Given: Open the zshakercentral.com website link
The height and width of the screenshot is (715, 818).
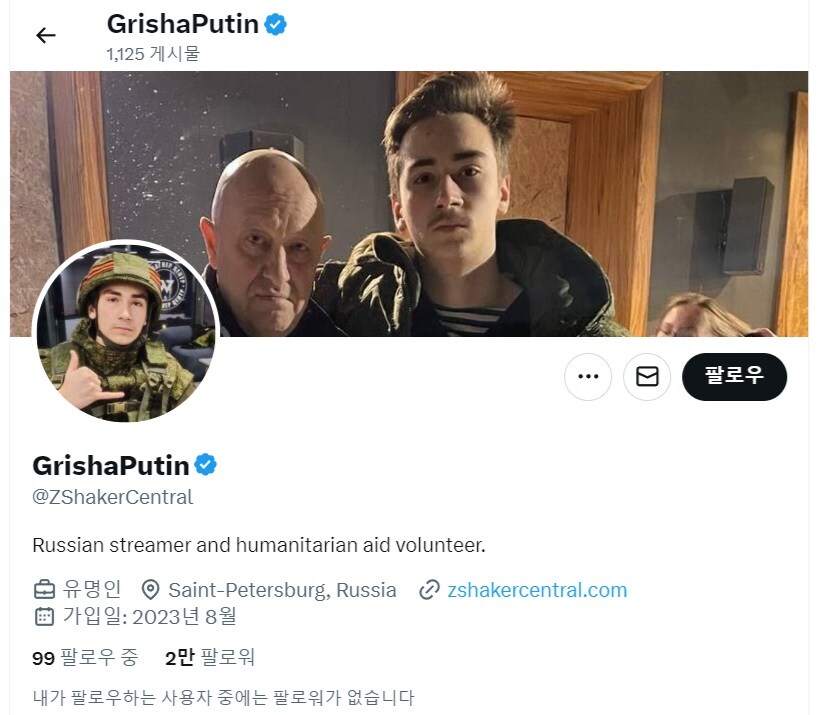Looking at the screenshot, I should (537, 590).
